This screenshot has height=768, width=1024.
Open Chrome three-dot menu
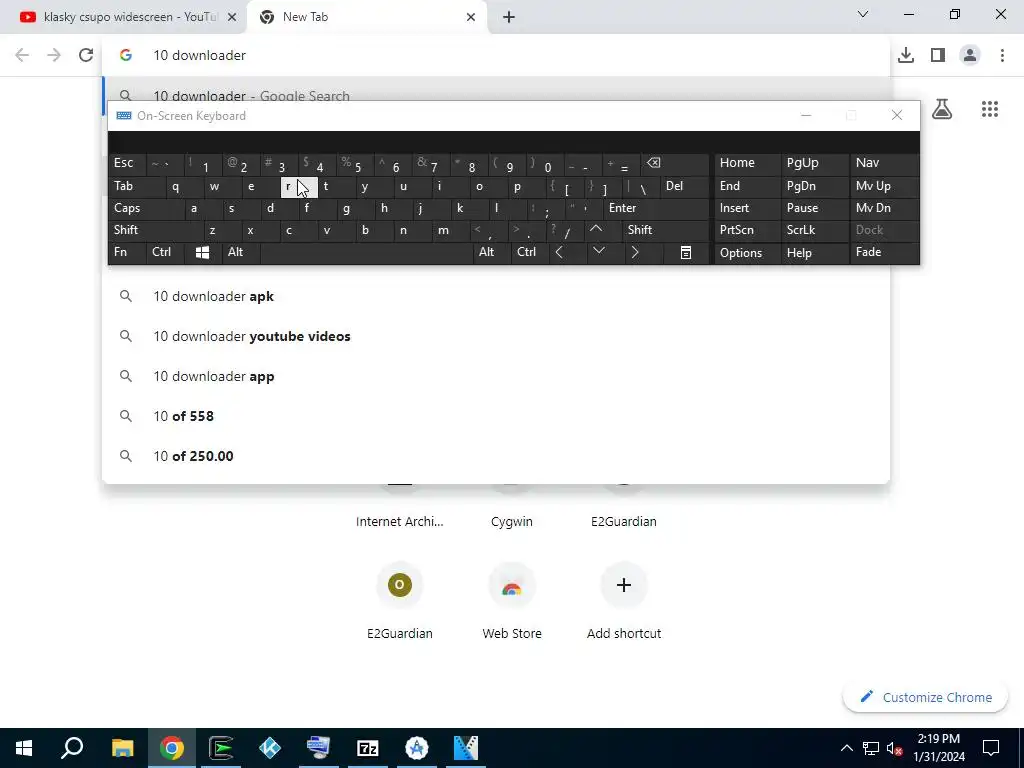point(1002,55)
